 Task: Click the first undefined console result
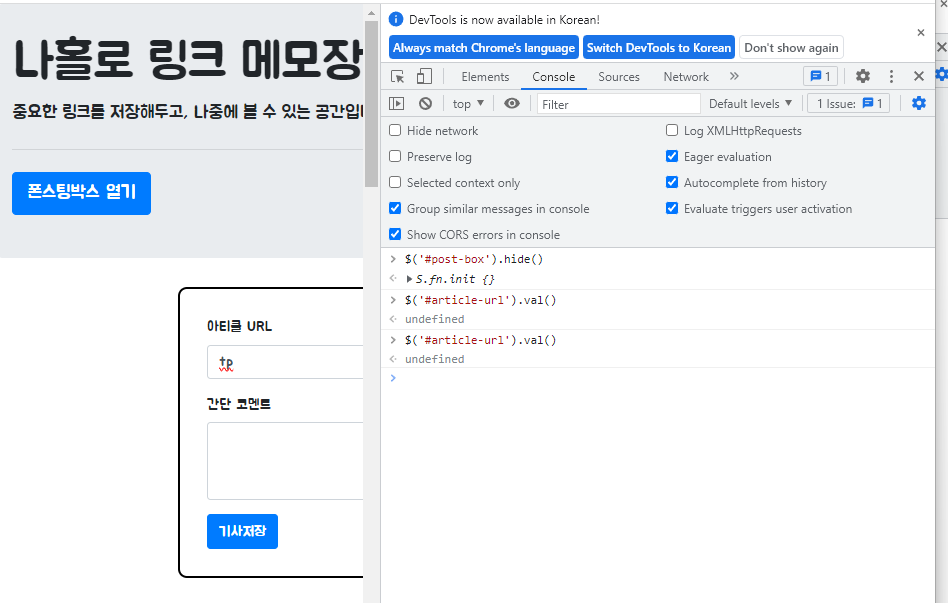point(435,319)
